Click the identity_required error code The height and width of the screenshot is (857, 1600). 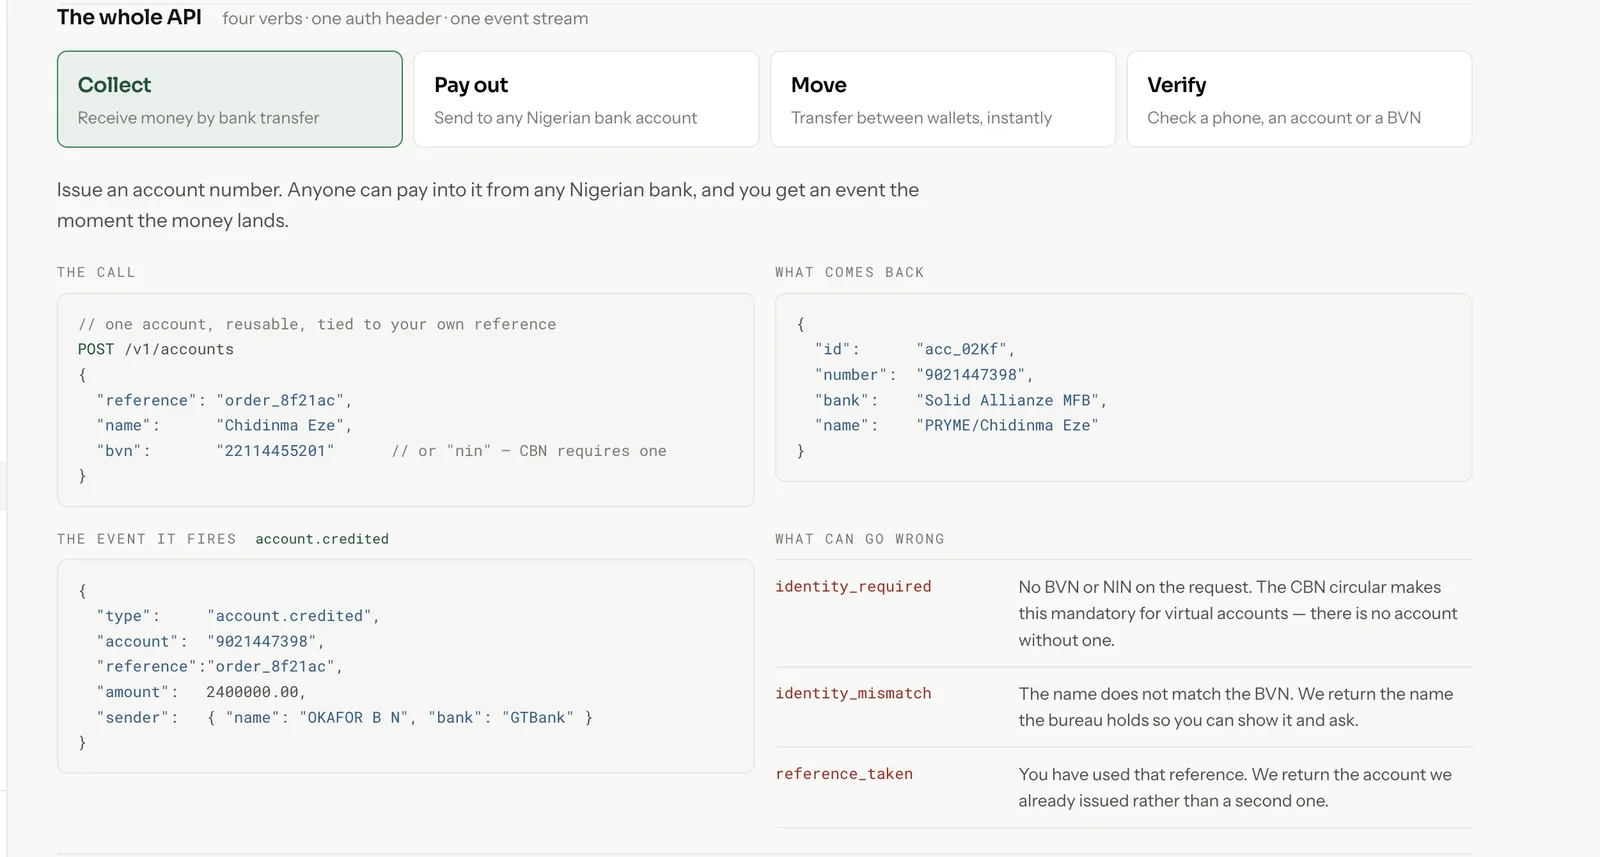click(853, 587)
